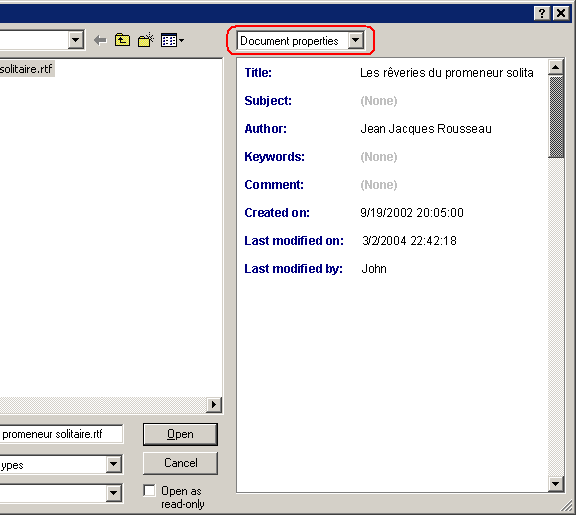Viewport: 576px width, 515px height.
Task: Create a new folder with the sparkle folder icon
Action: coord(146,40)
